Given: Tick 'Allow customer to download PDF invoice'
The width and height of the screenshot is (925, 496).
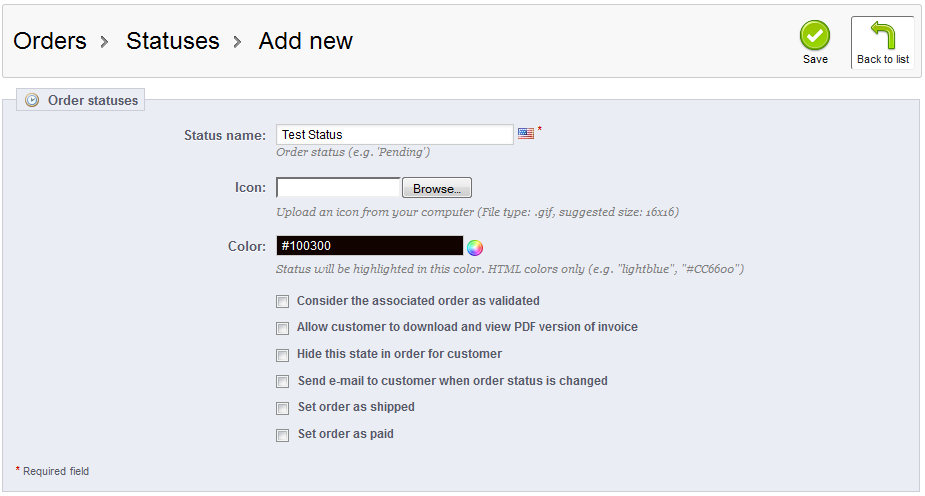Looking at the screenshot, I should pyautogui.click(x=283, y=328).
